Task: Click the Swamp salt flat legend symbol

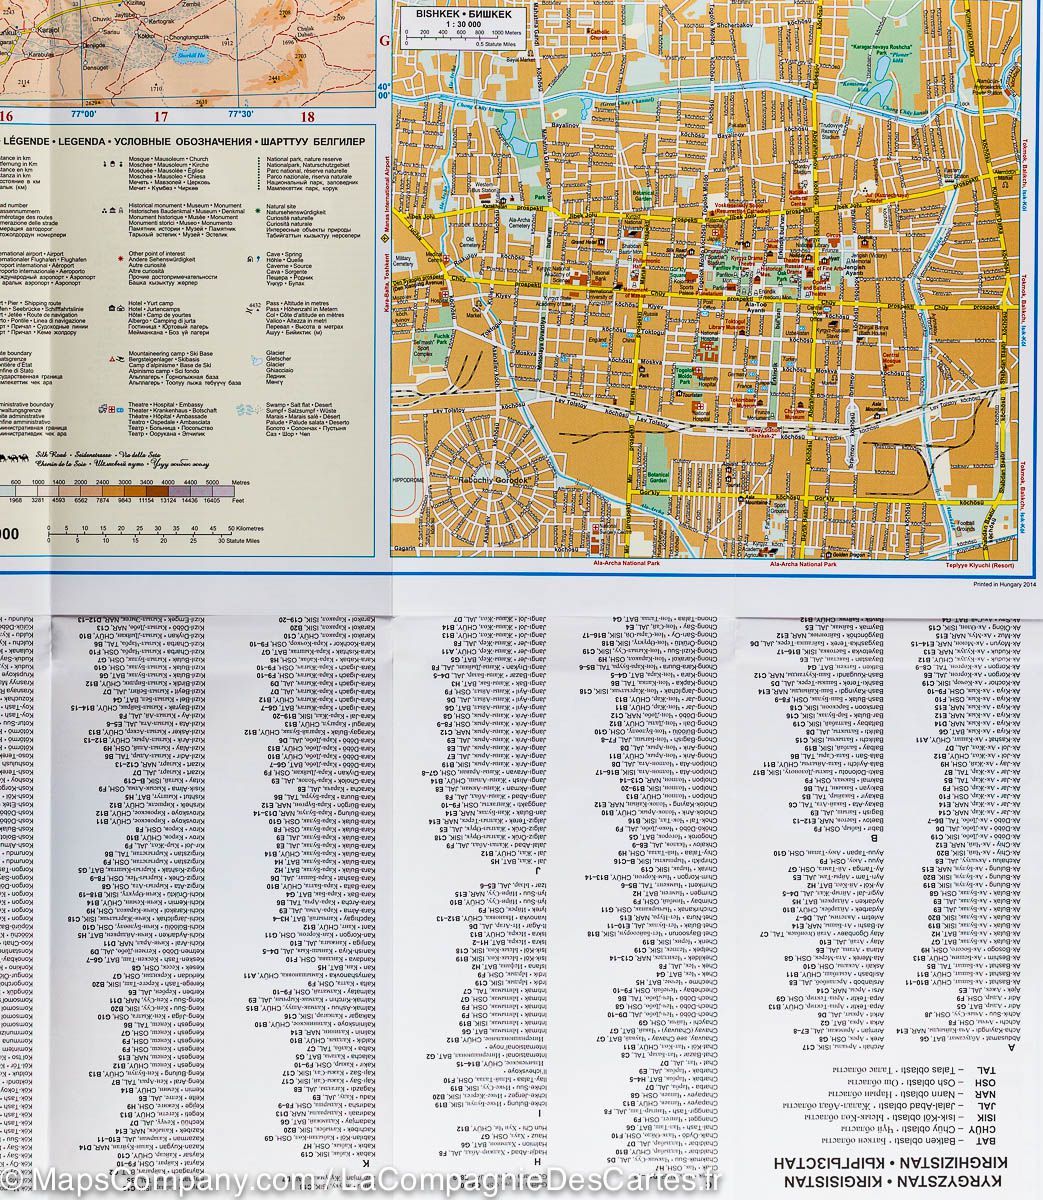Action: click(247, 410)
